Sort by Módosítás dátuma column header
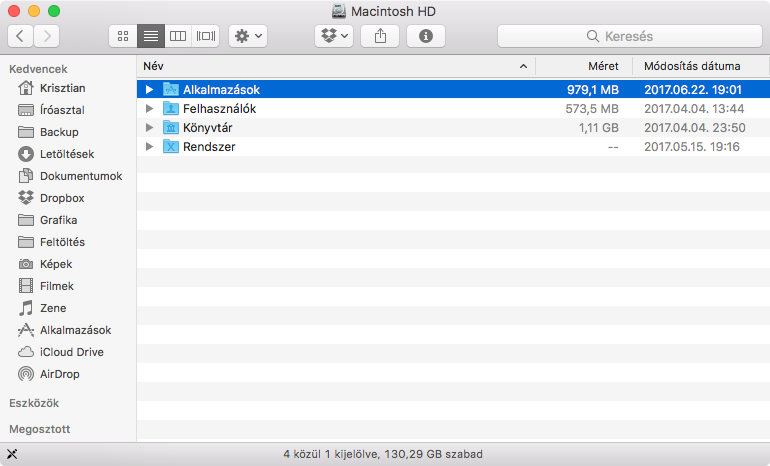Image resolution: width=770 pixels, height=466 pixels. (x=701, y=66)
